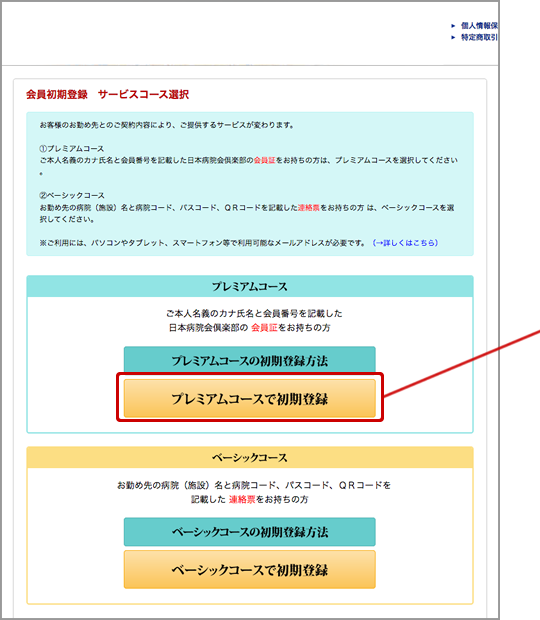Click the arrow icon beside 個人情報保
540x620 pixels.
(453, 26)
